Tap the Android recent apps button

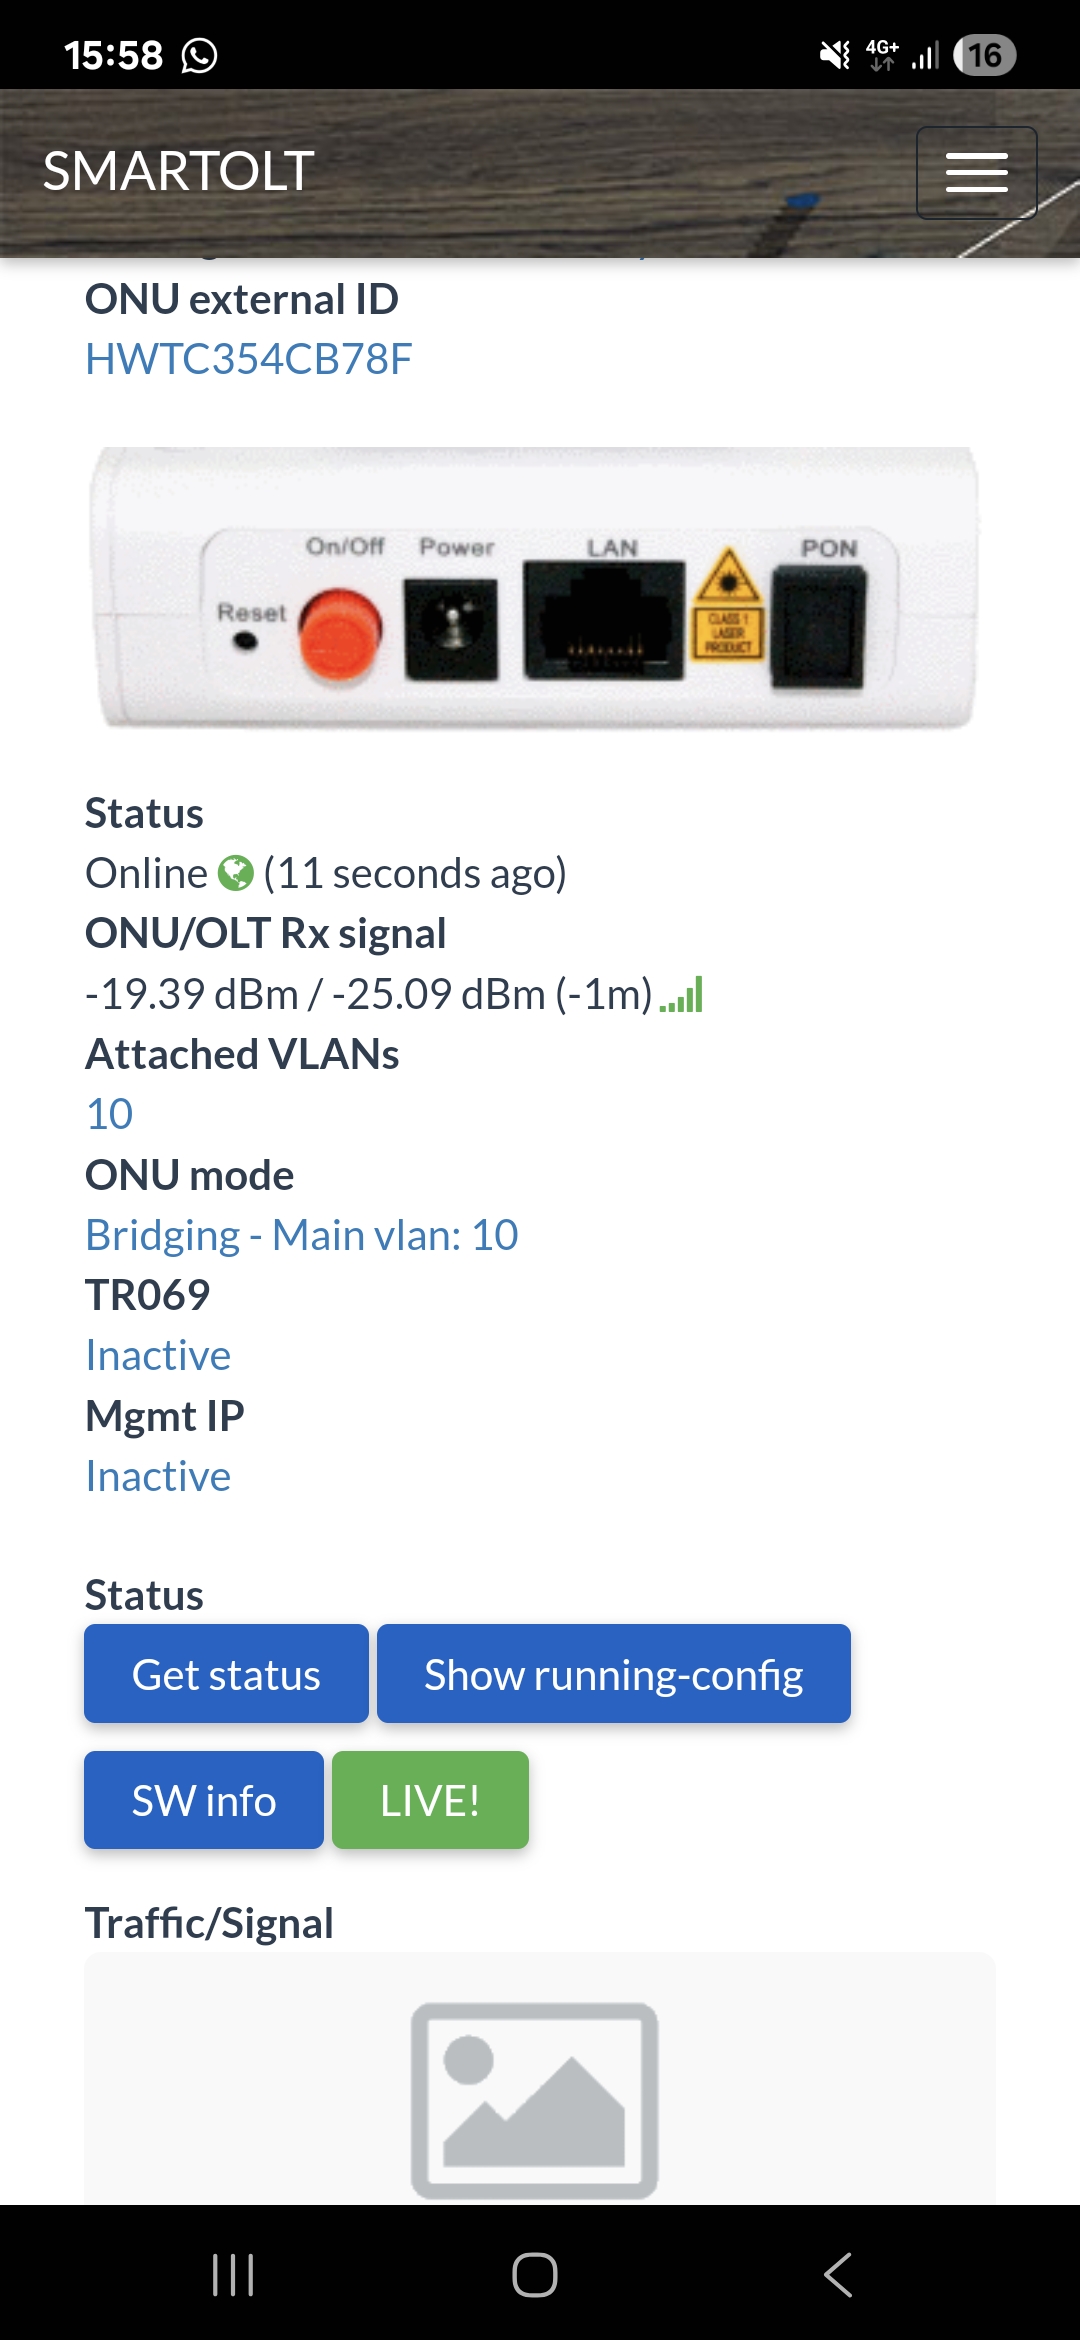point(233,2275)
